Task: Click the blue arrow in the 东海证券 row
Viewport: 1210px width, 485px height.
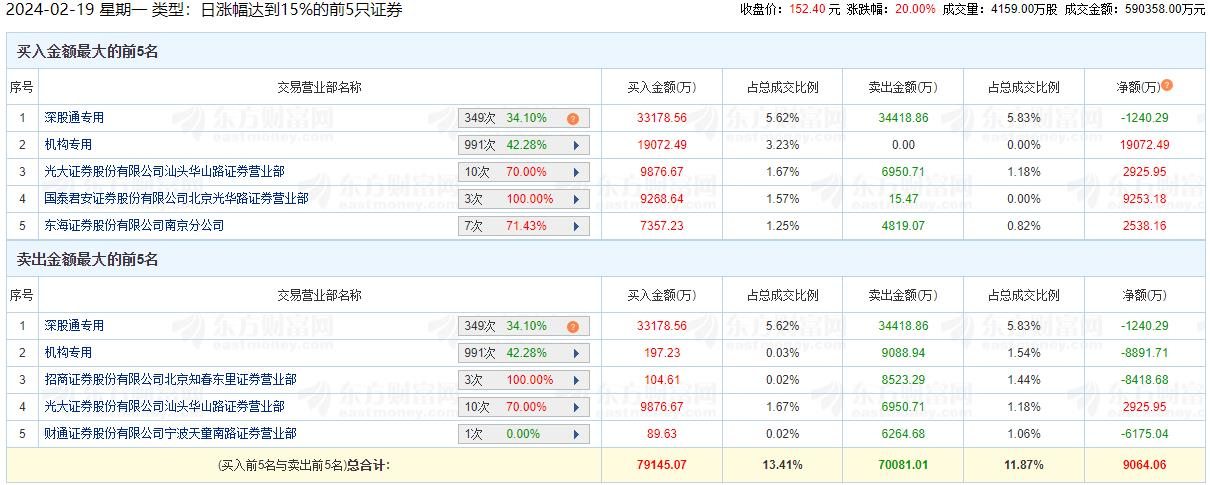Action: tap(576, 226)
